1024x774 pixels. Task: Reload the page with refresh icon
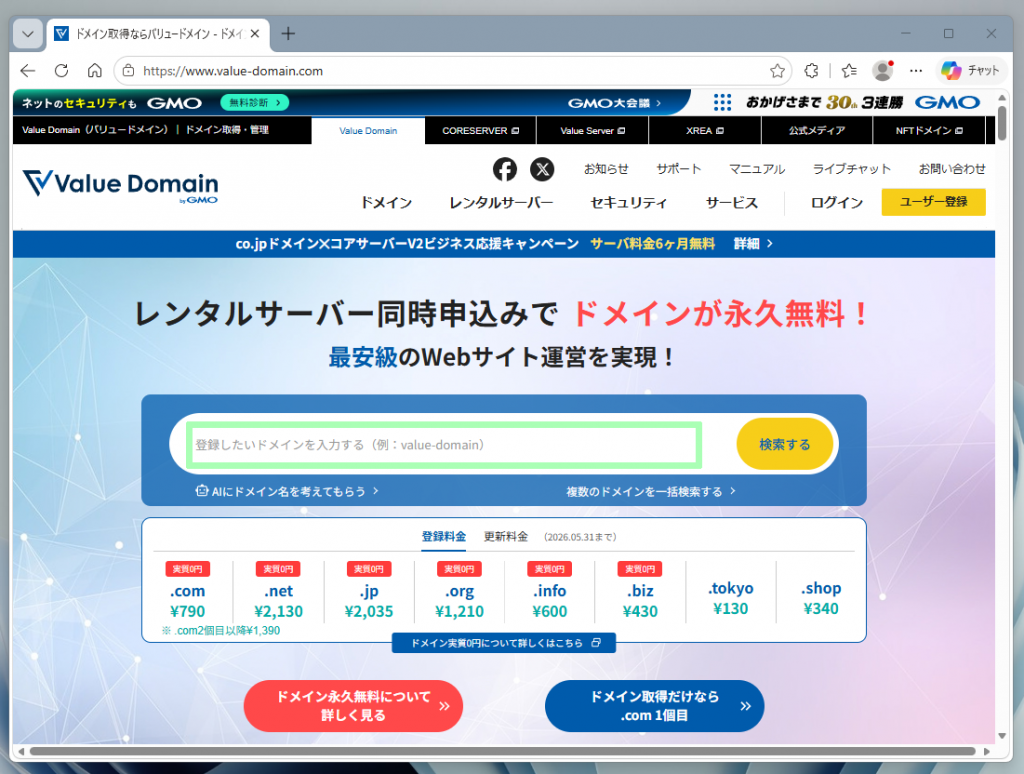[x=61, y=71]
